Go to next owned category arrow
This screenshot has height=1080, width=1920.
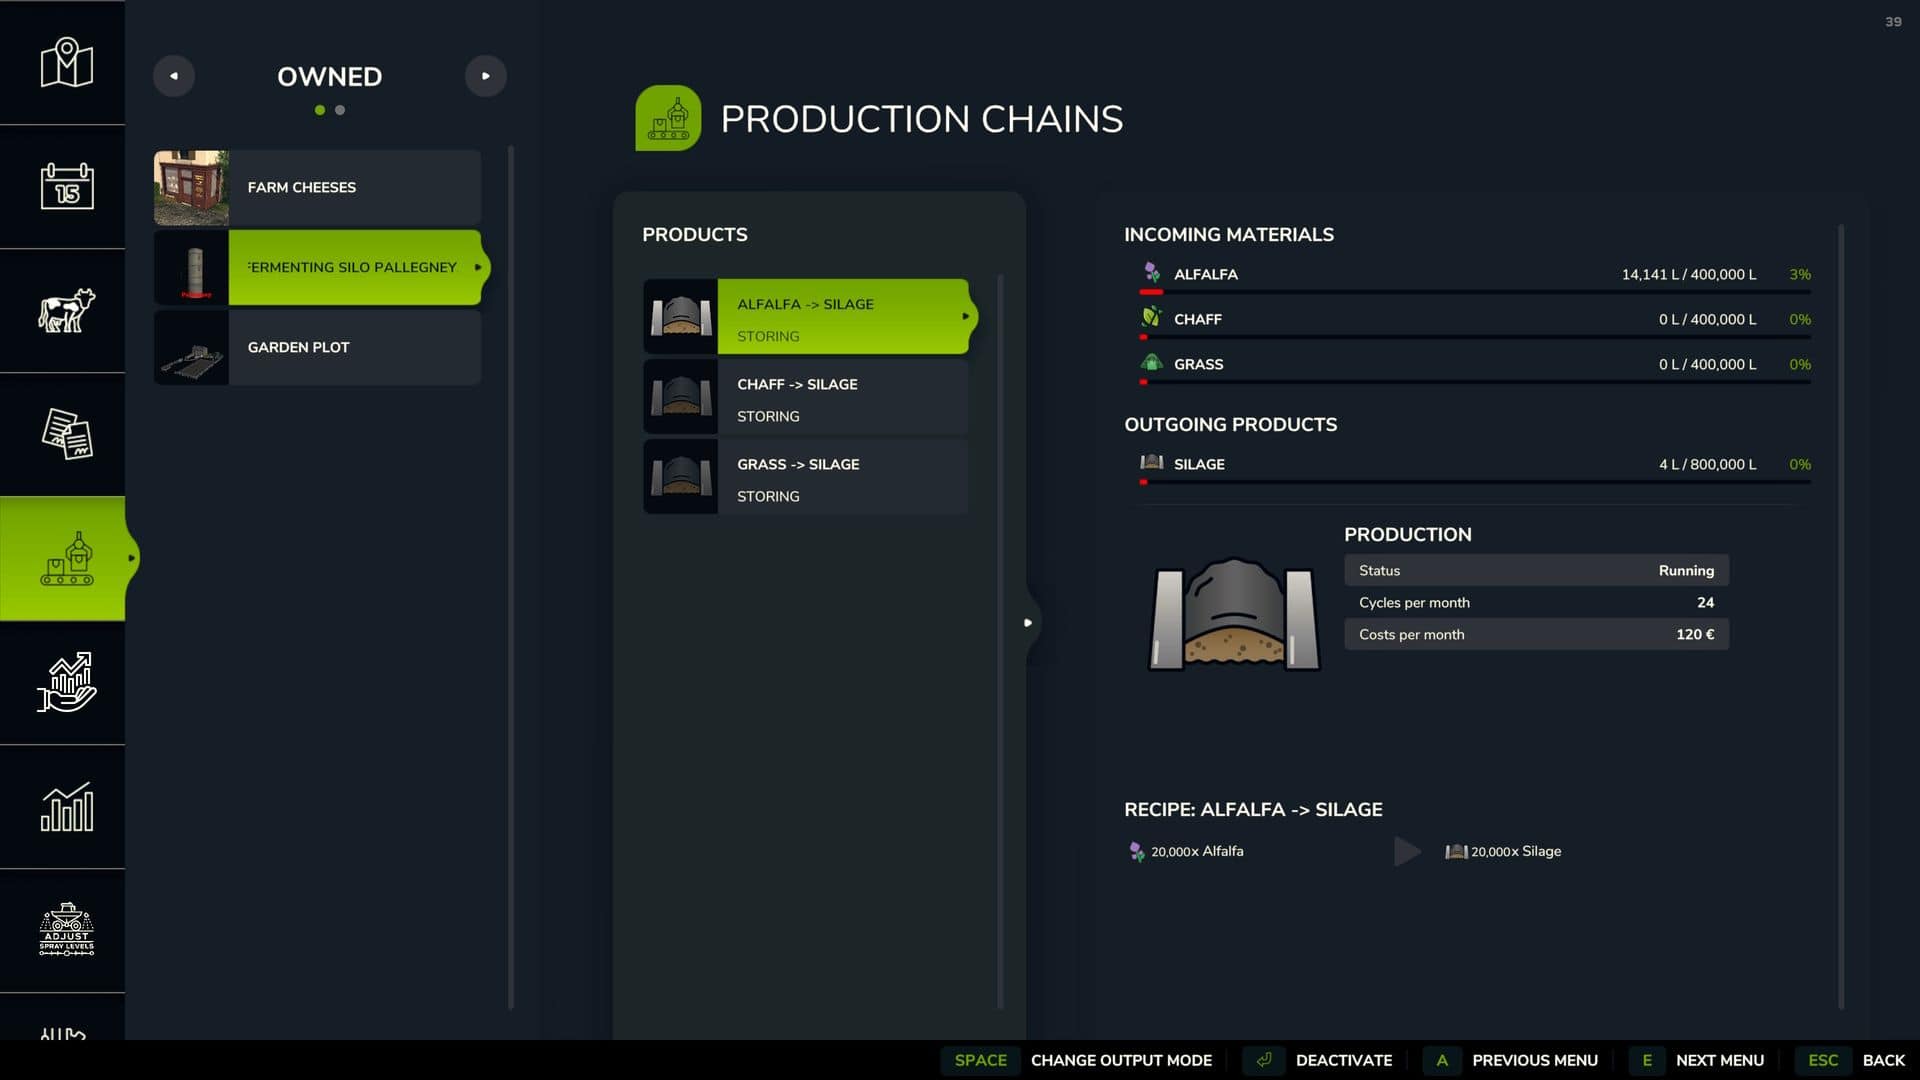(x=485, y=76)
